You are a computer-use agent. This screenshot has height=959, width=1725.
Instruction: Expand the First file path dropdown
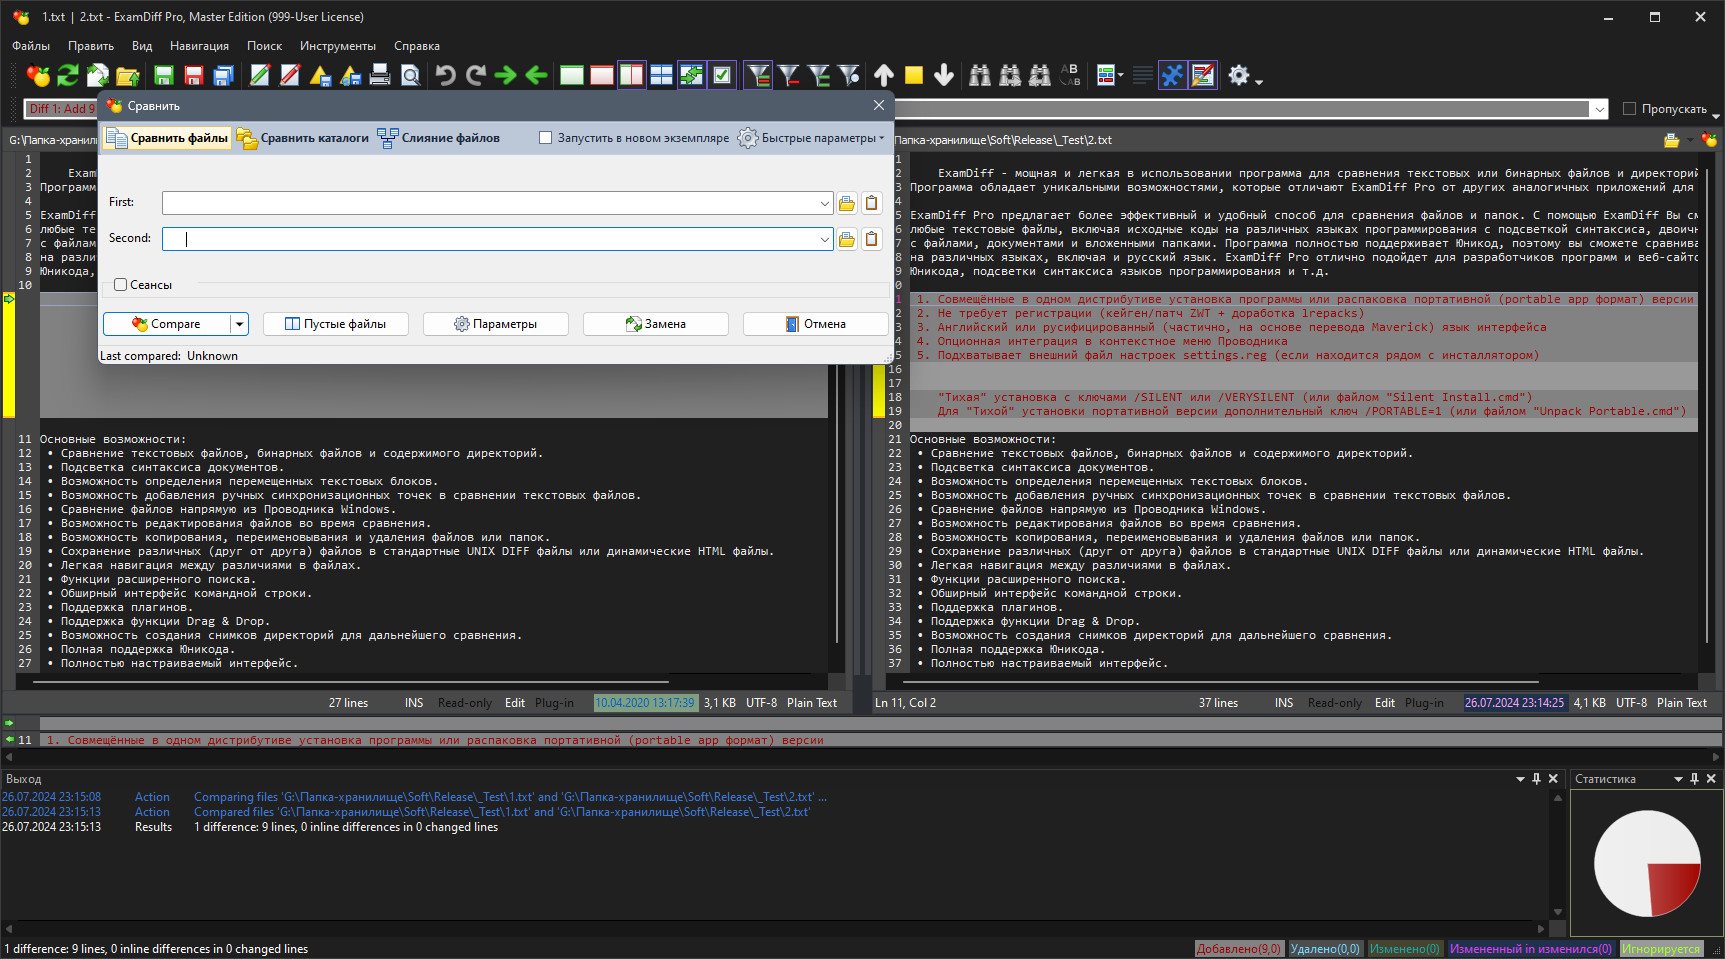pyautogui.click(x=824, y=203)
